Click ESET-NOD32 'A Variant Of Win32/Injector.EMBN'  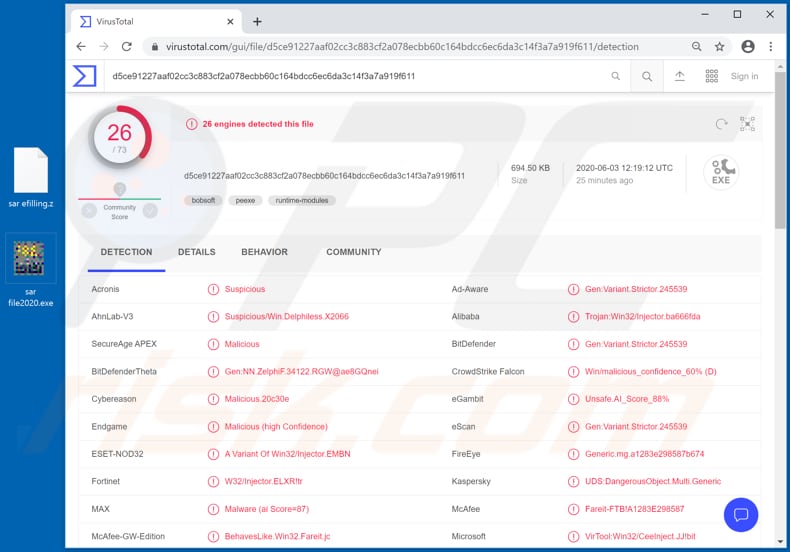(x=288, y=454)
